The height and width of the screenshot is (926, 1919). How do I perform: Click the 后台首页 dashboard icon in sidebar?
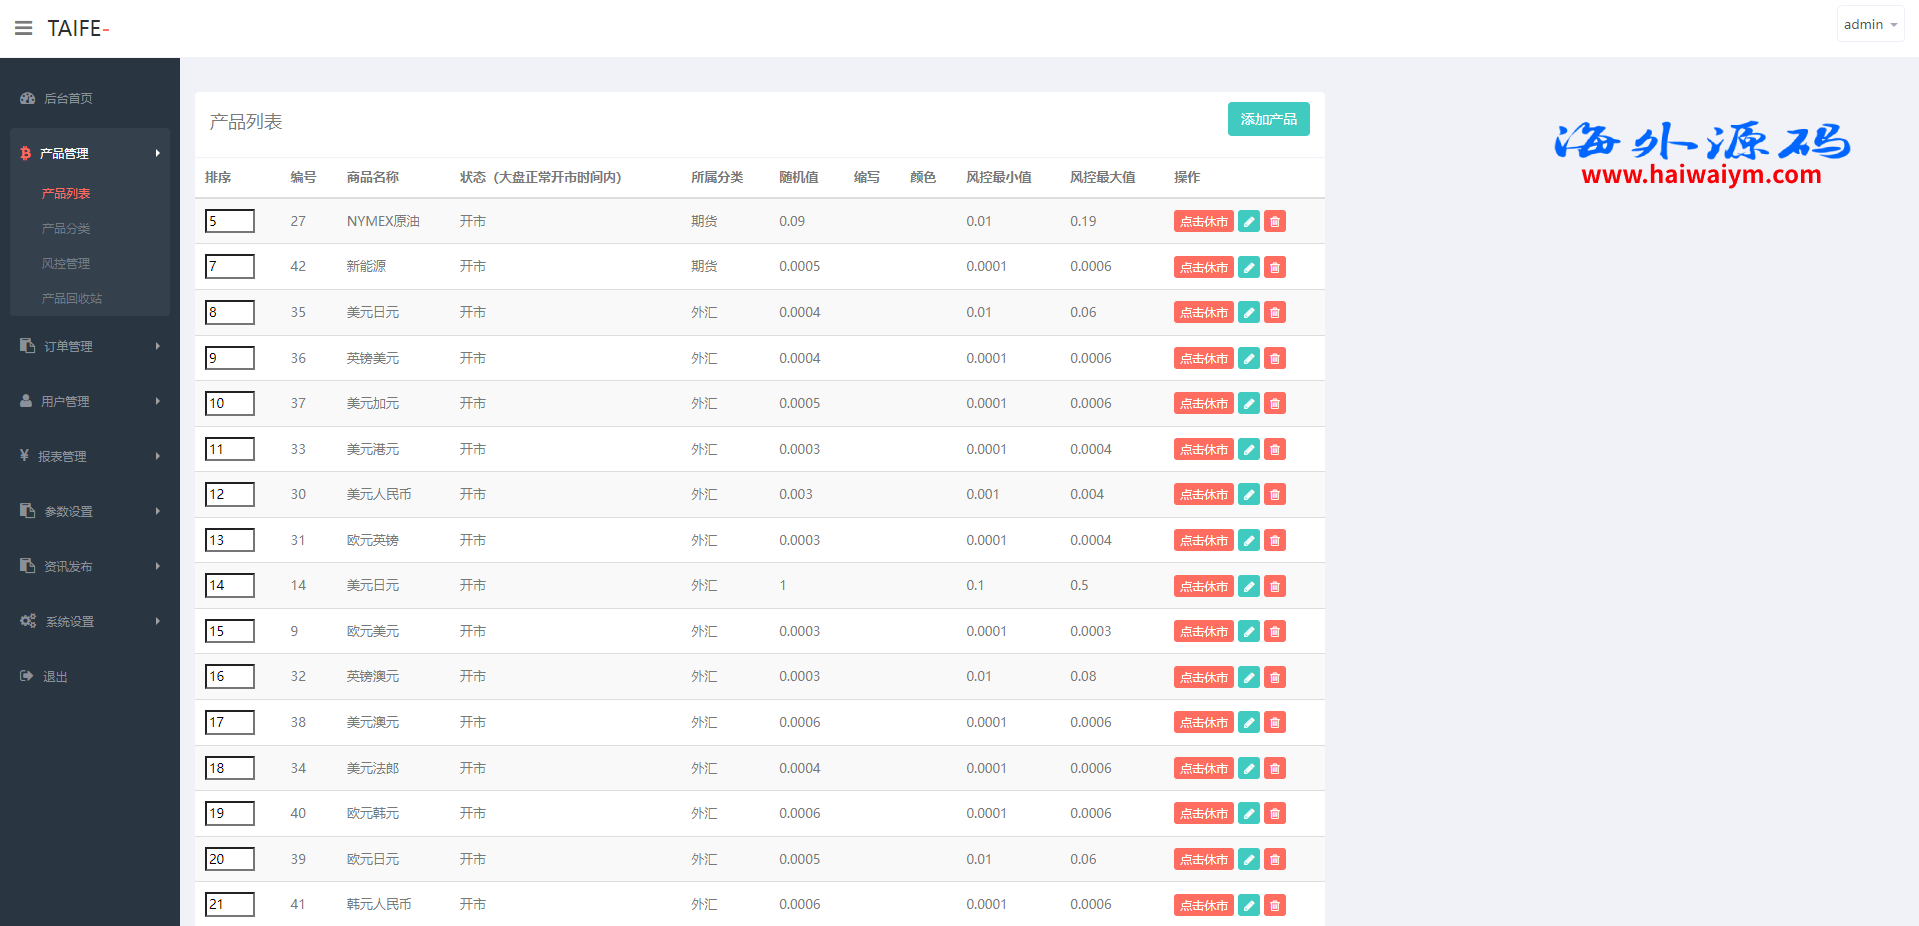tap(28, 98)
